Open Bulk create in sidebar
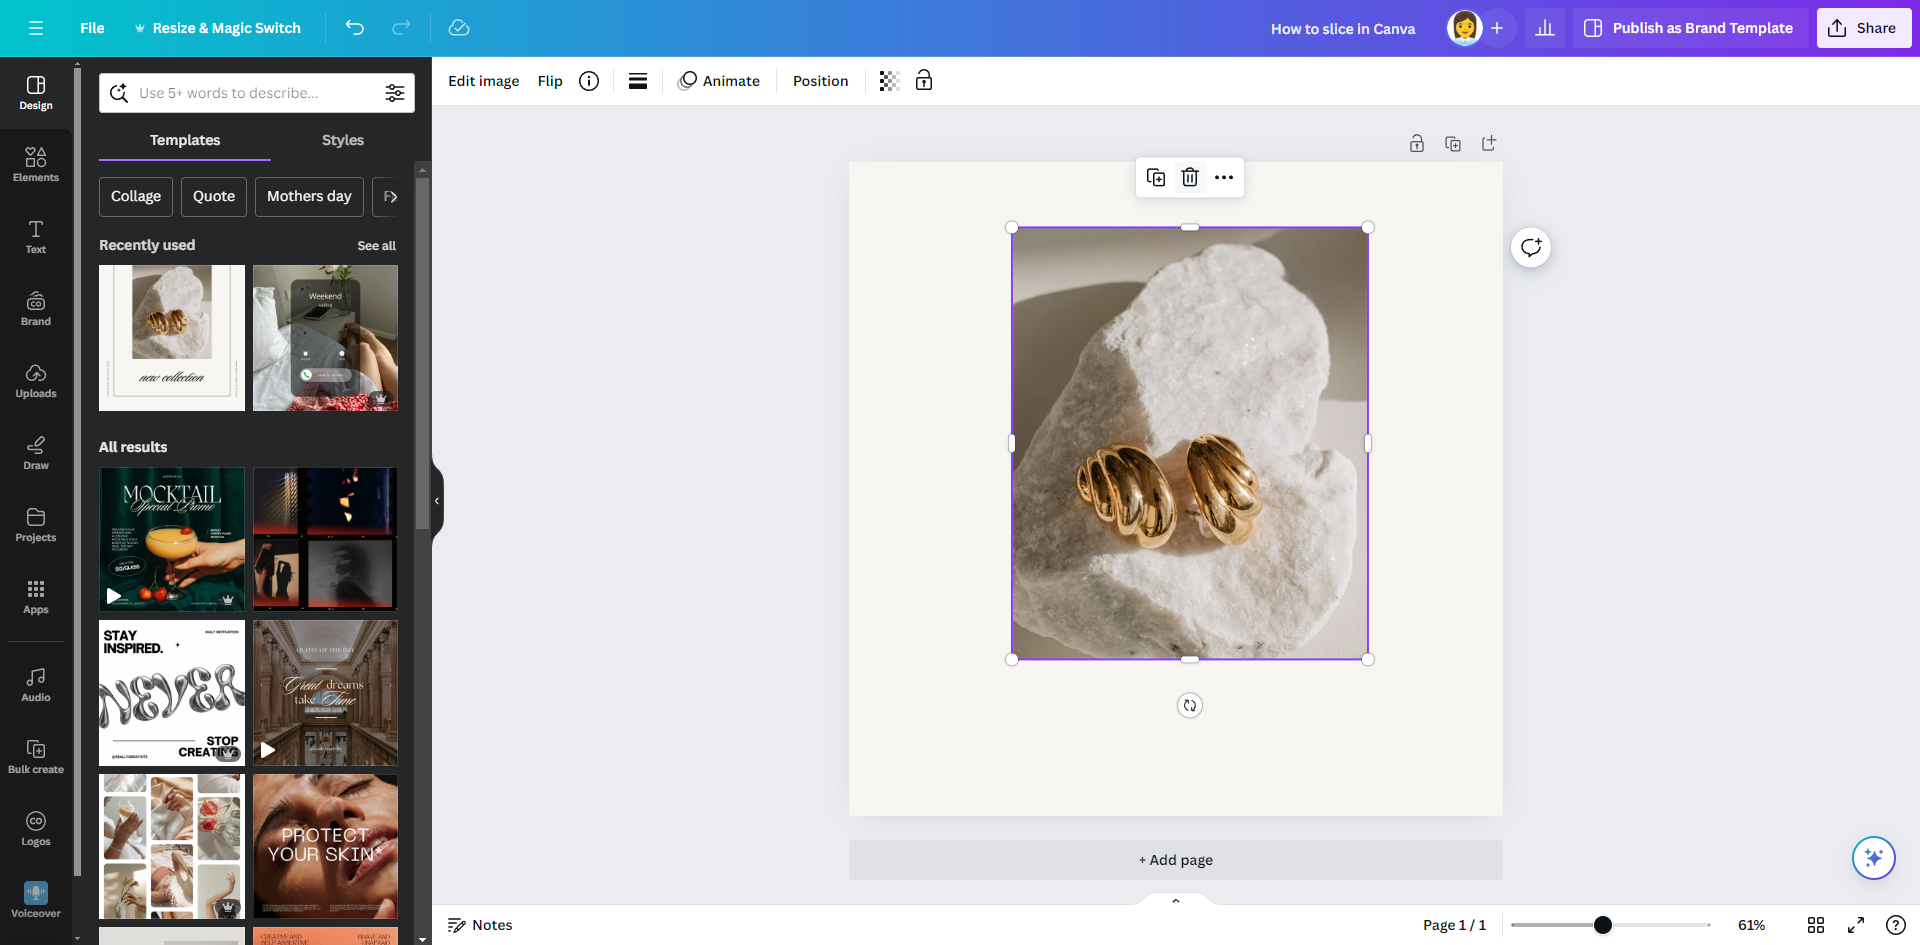This screenshot has height=945, width=1920. coord(36,756)
